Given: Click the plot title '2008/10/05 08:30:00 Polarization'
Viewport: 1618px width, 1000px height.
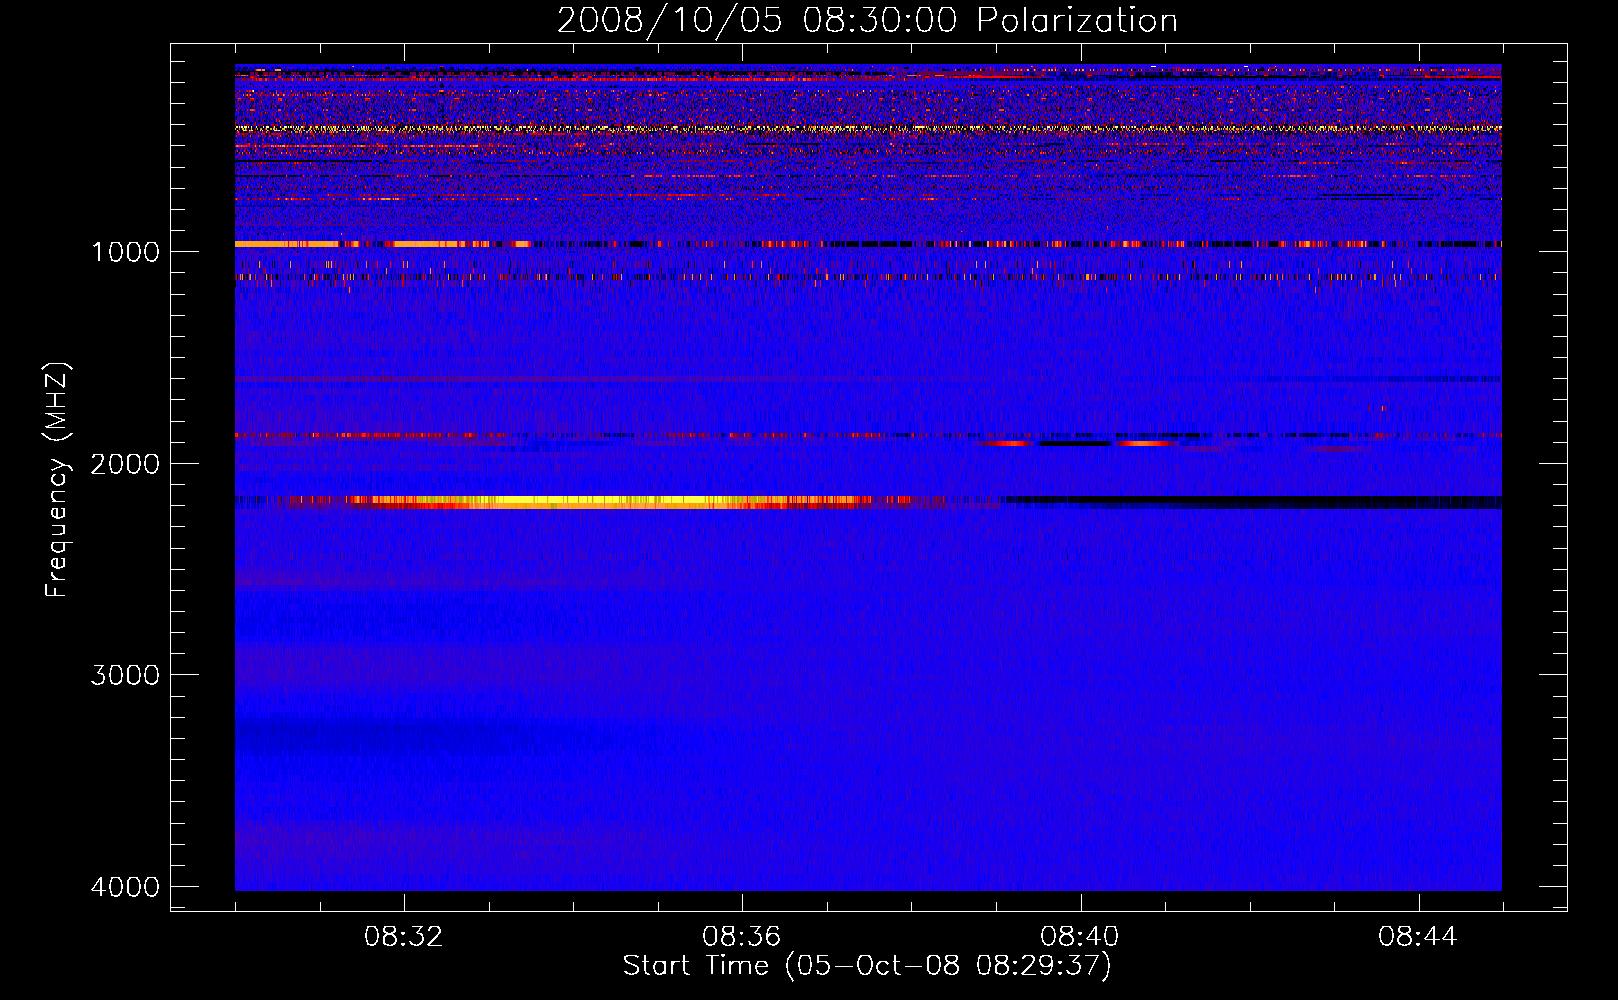Looking at the screenshot, I should [x=867, y=20].
